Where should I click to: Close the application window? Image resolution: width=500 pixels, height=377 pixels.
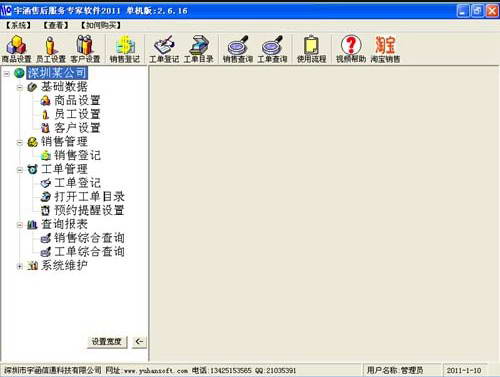[492, 11]
